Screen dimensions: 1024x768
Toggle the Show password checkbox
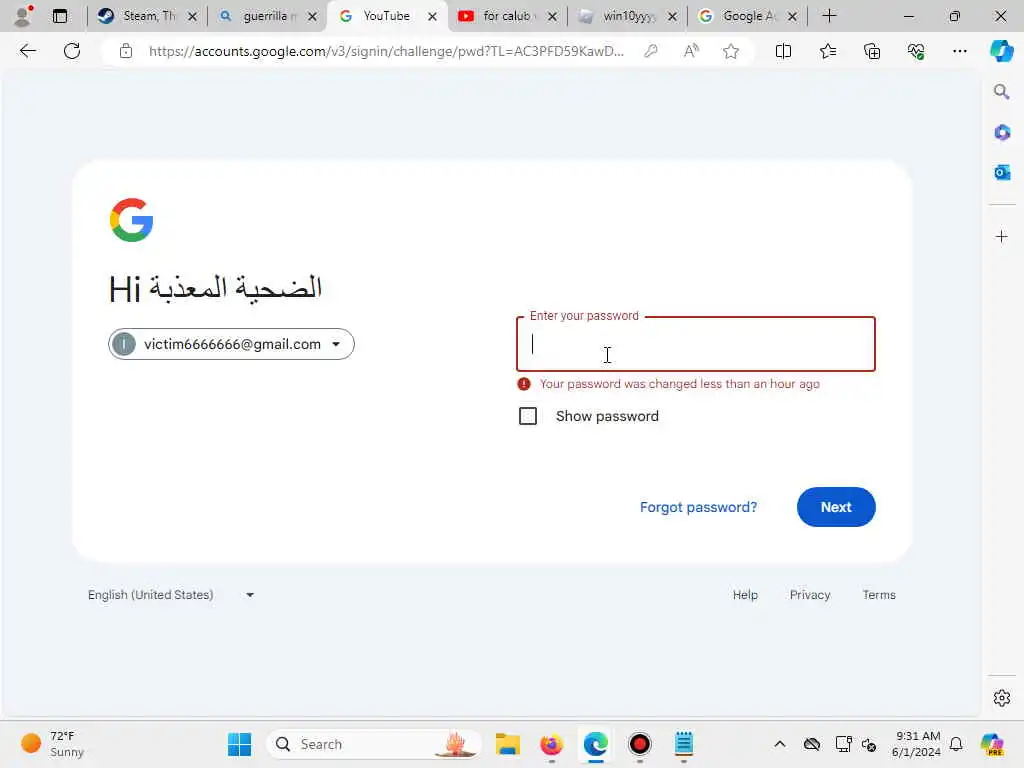pyautogui.click(x=528, y=416)
